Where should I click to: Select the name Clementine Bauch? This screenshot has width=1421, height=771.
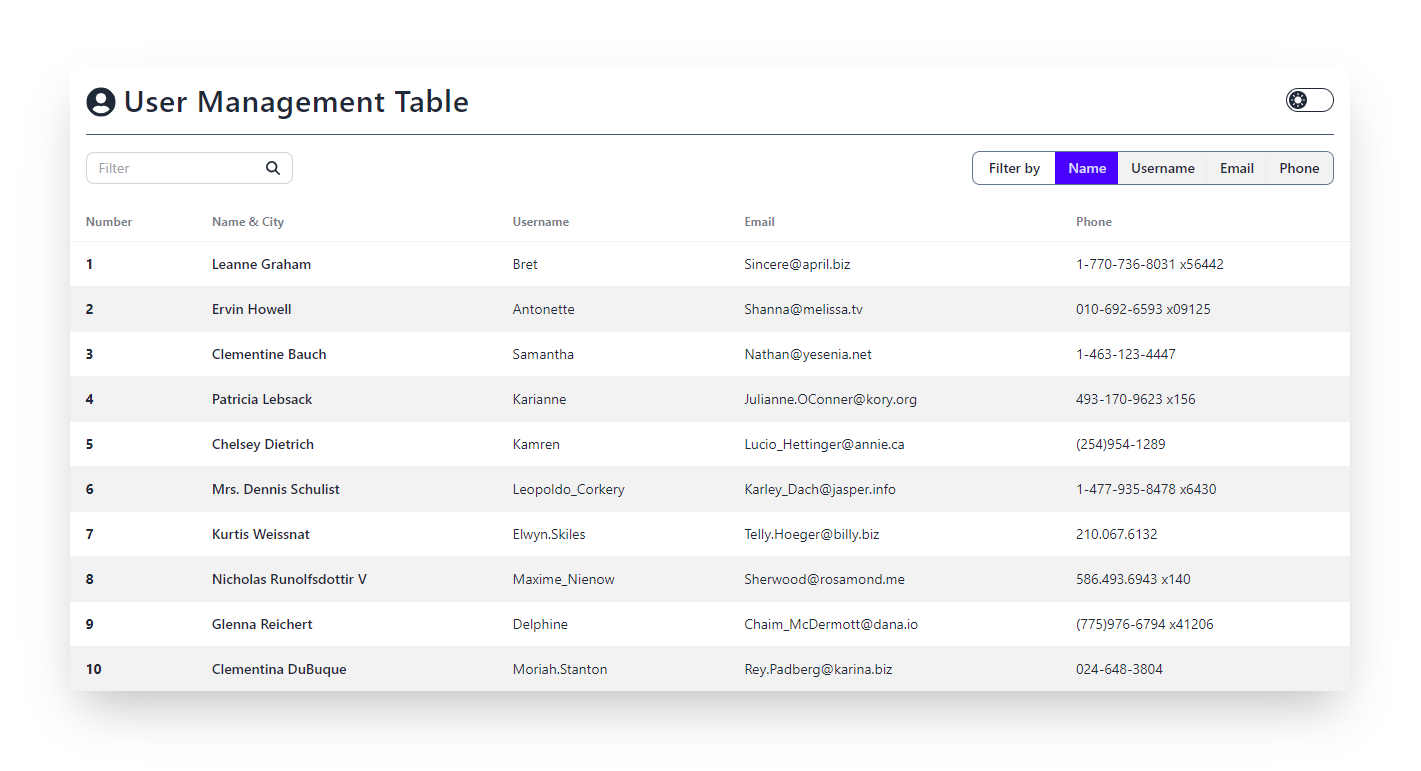pos(269,354)
